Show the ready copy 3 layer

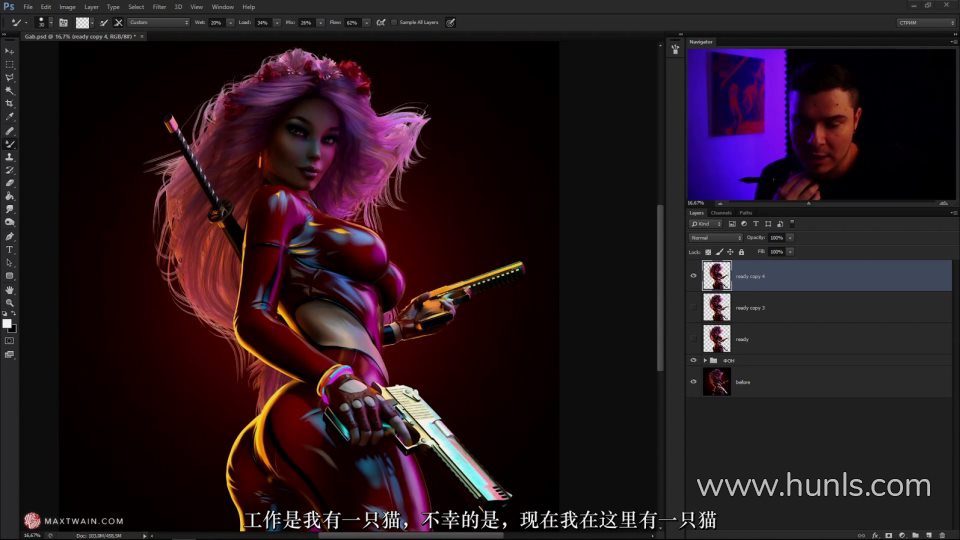click(693, 307)
